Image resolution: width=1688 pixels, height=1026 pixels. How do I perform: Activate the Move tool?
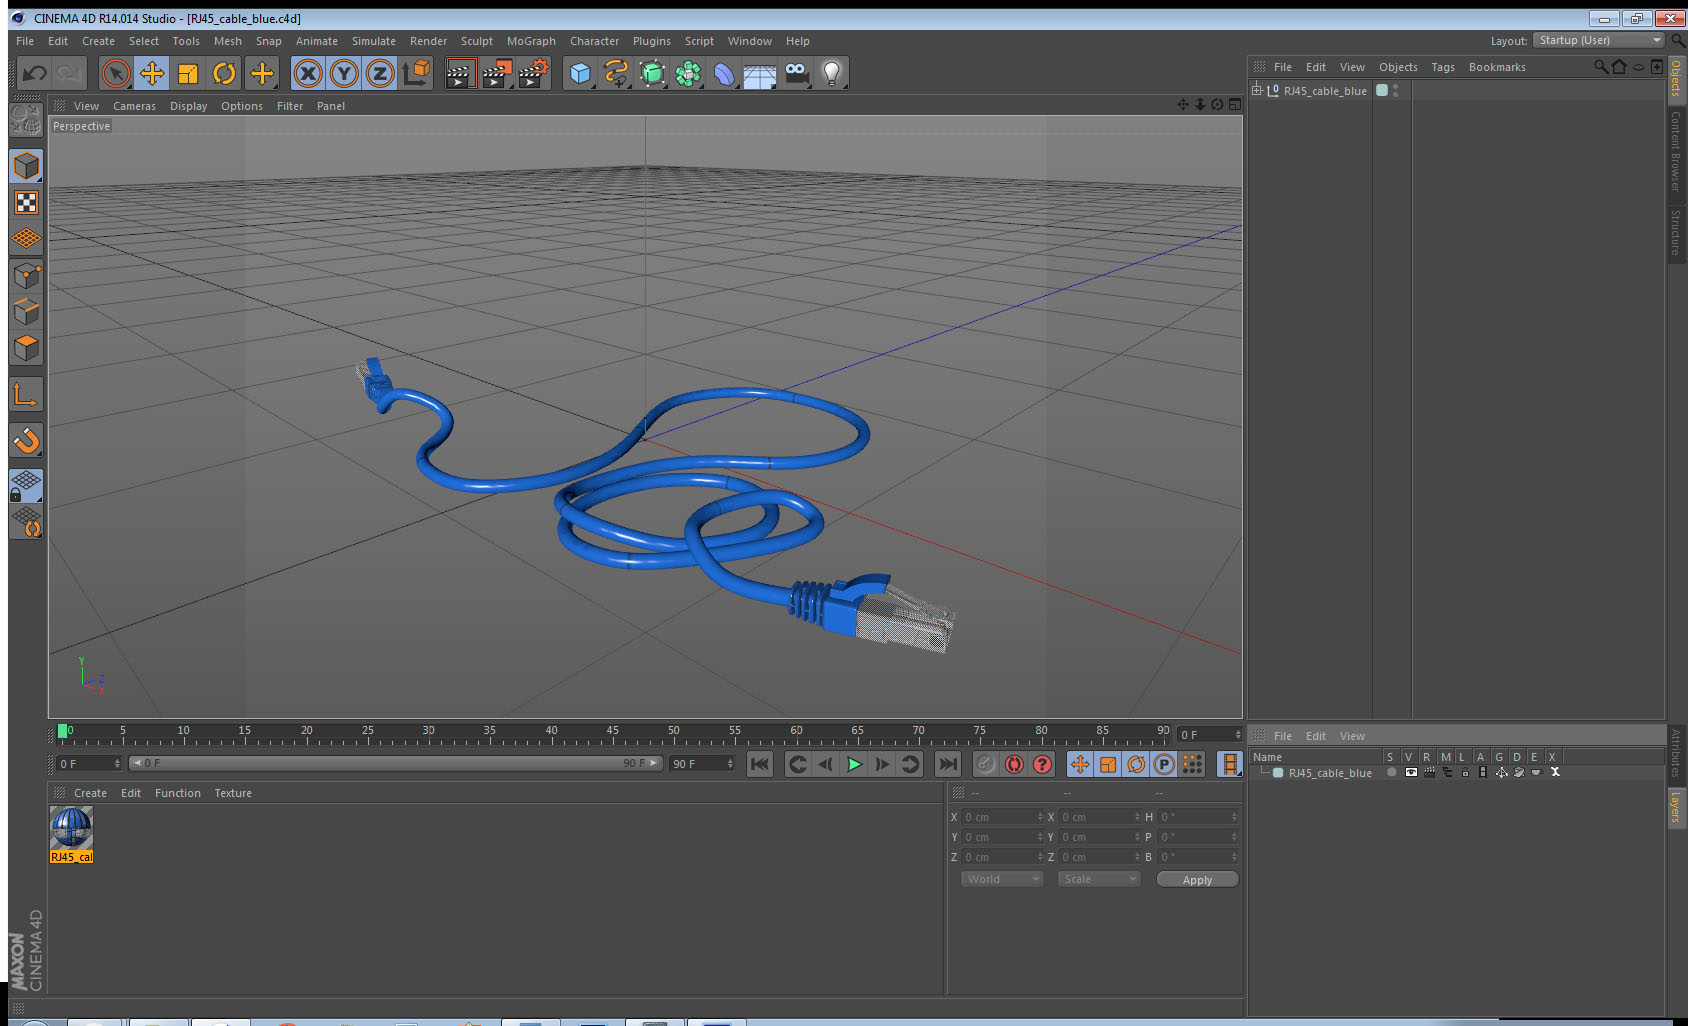pos(152,73)
